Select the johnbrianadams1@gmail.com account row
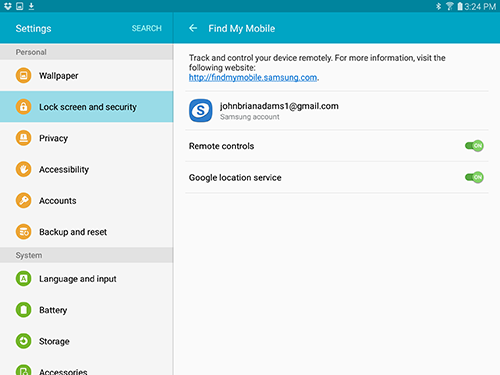This screenshot has width=500, height=375. pyautogui.click(x=337, y=110)
